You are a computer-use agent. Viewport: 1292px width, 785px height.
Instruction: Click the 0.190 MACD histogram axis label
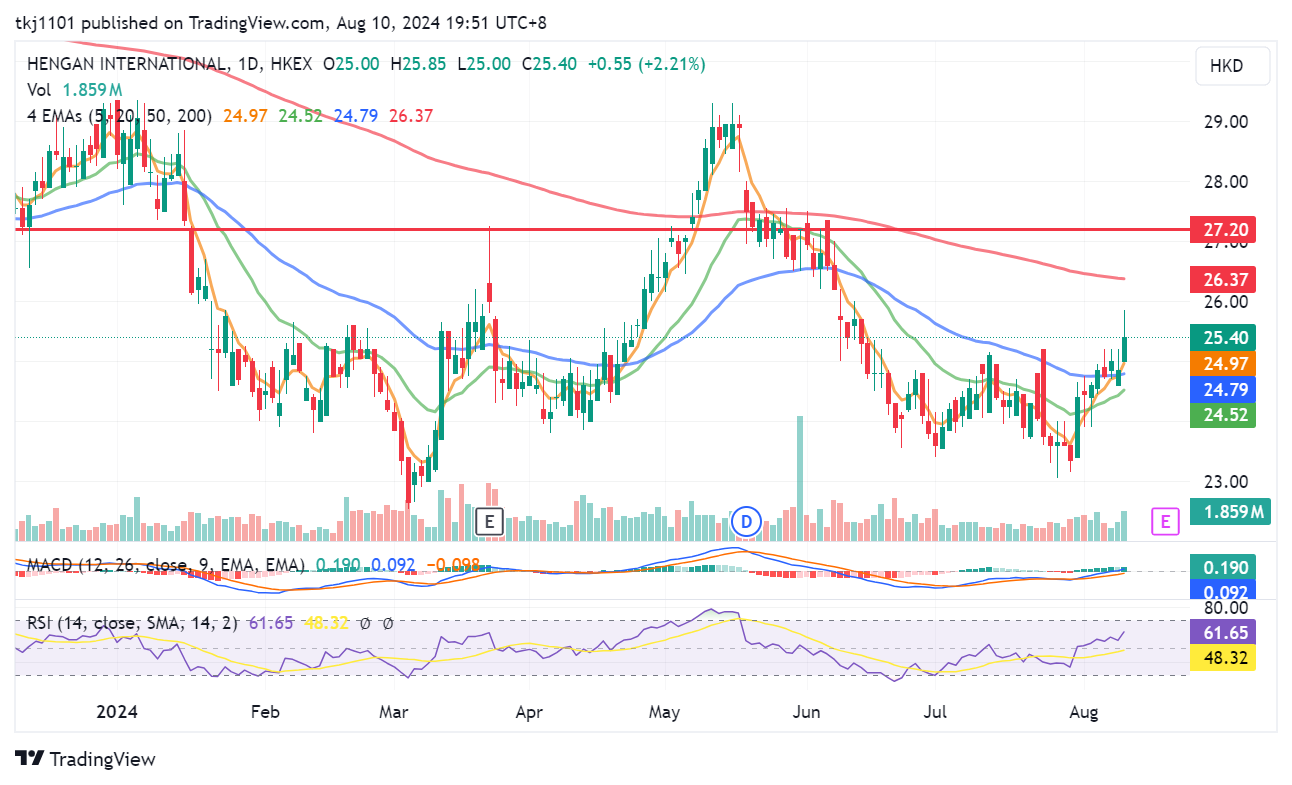[1223, 567]
